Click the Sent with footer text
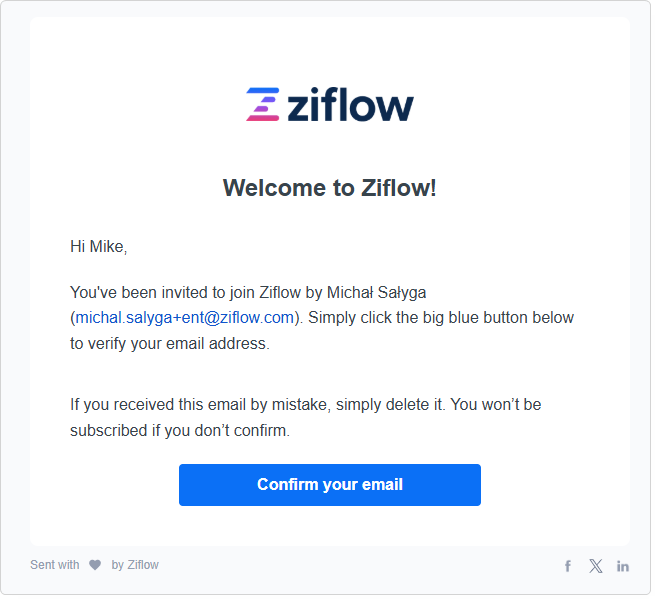Viewport: 666px width, 610px height. tap(55, 565)
